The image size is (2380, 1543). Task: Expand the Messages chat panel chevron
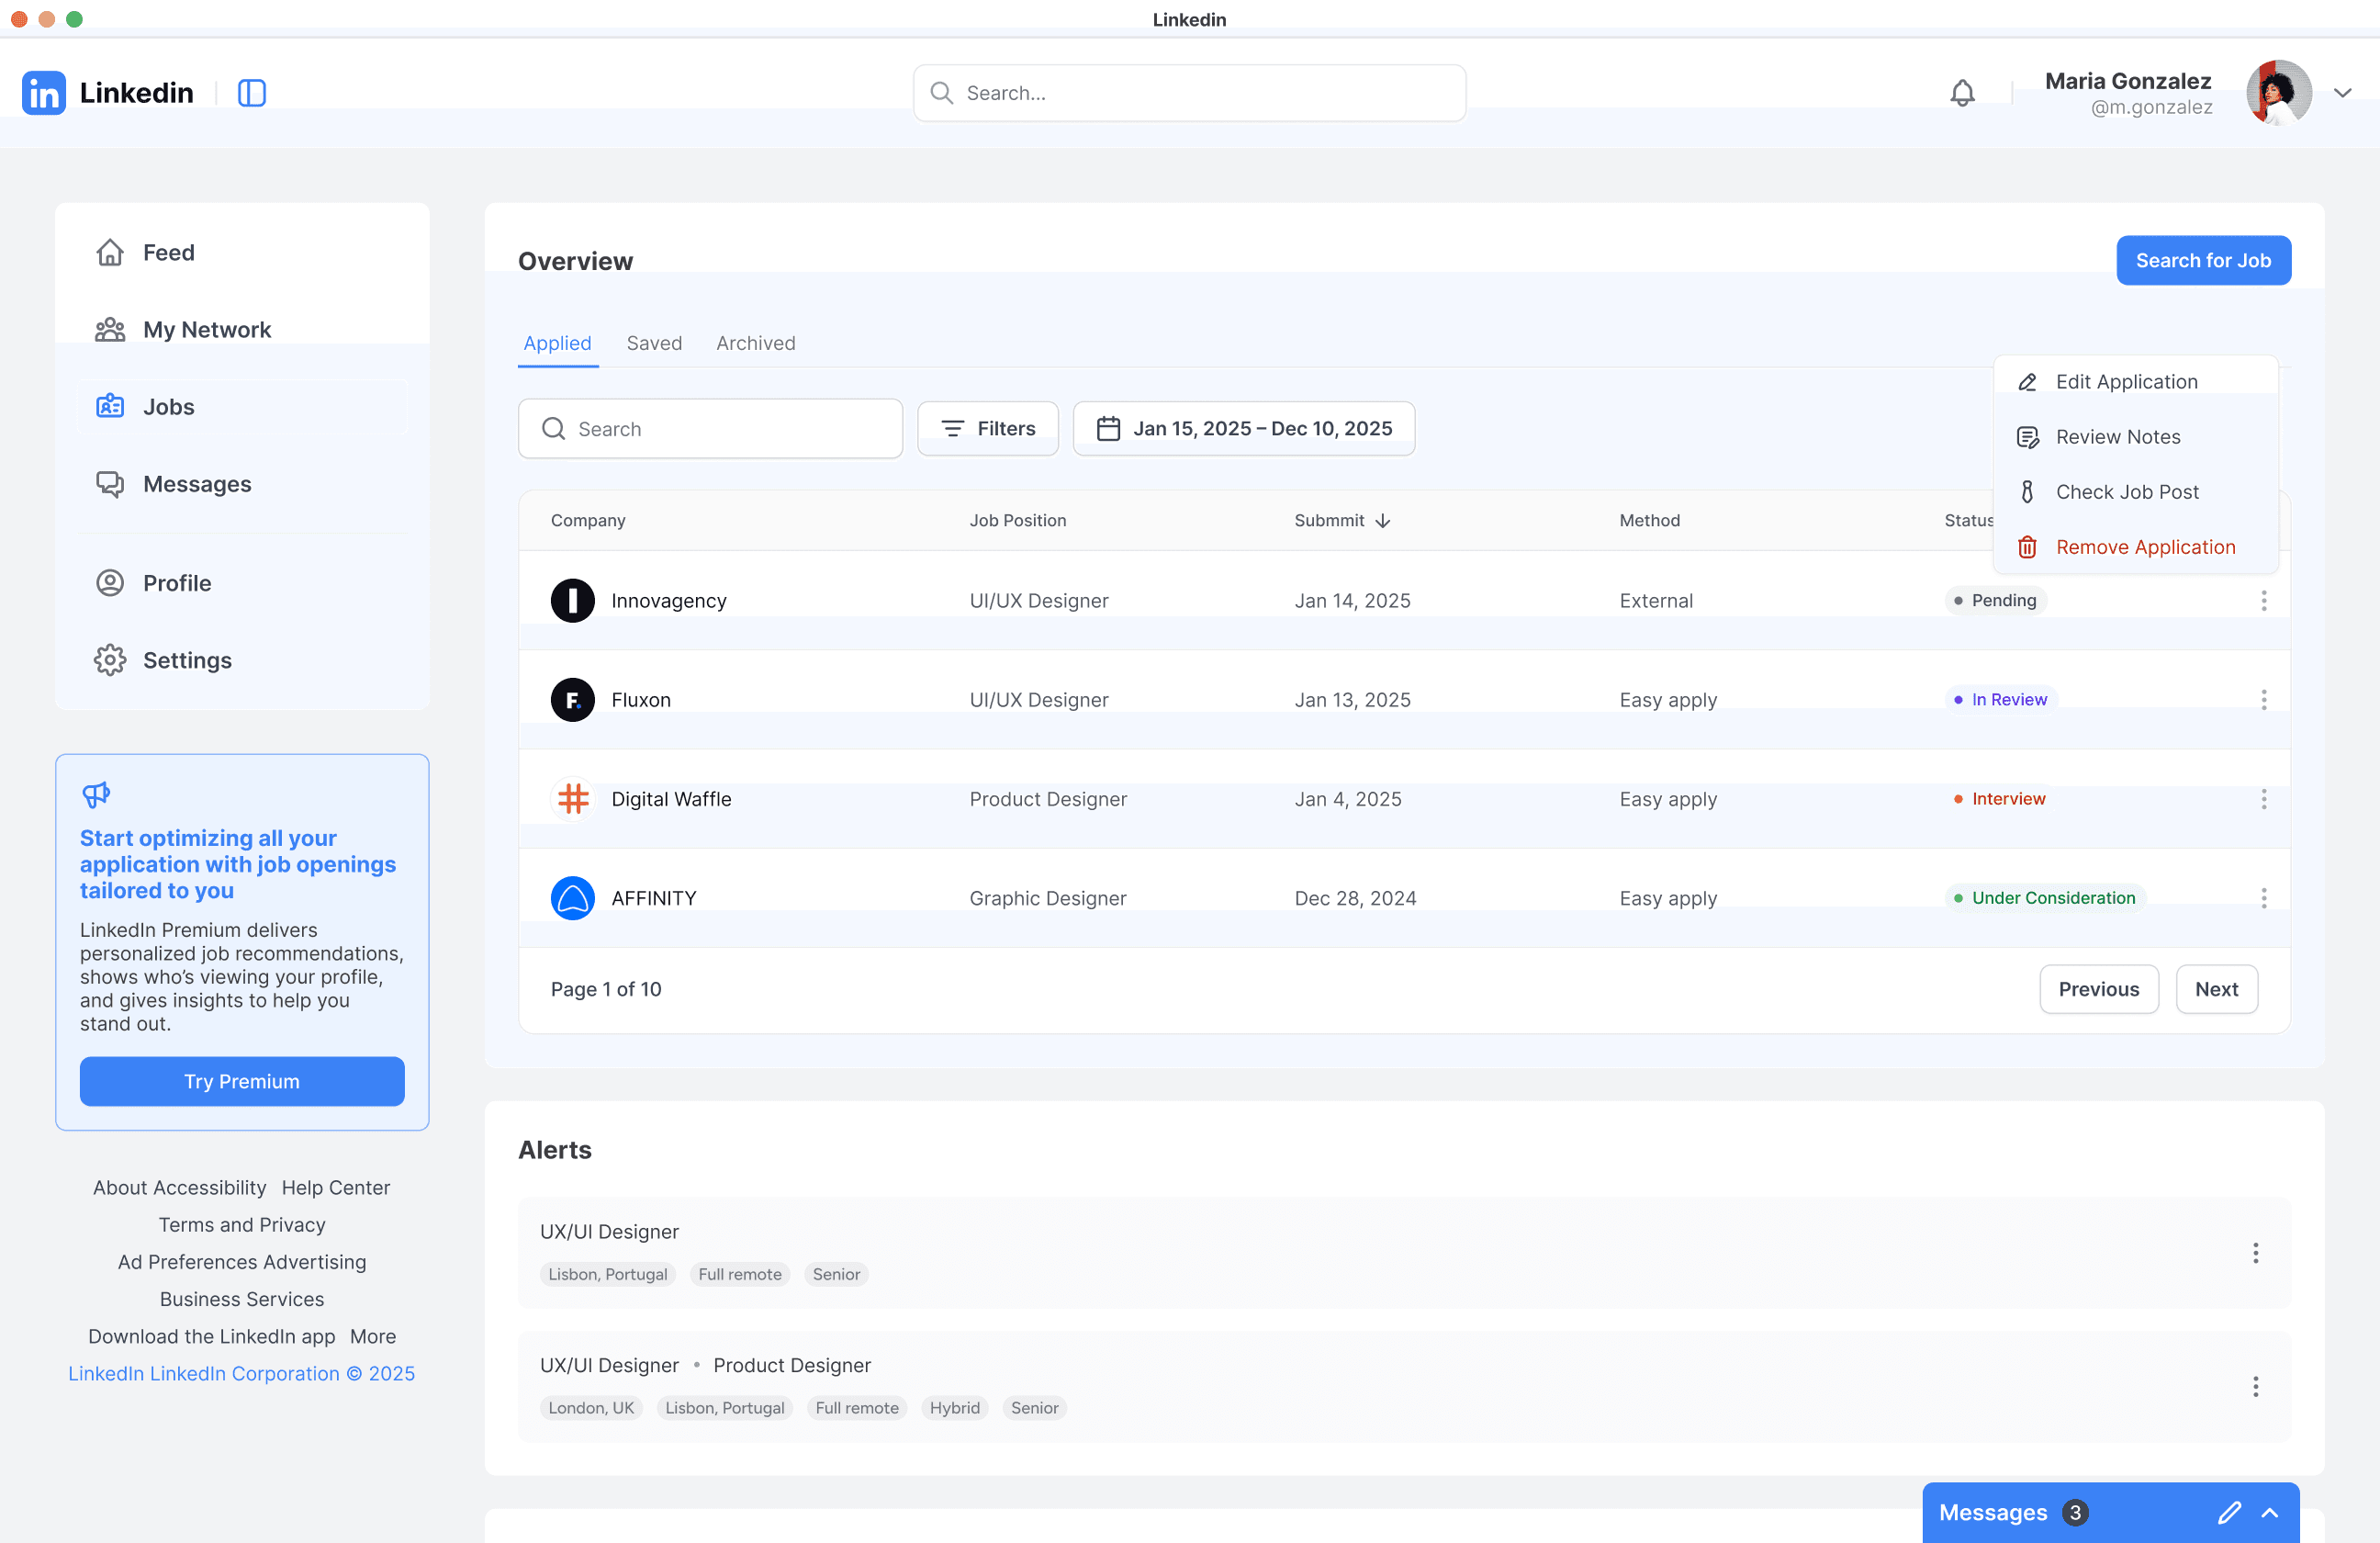point(2270,1512)
